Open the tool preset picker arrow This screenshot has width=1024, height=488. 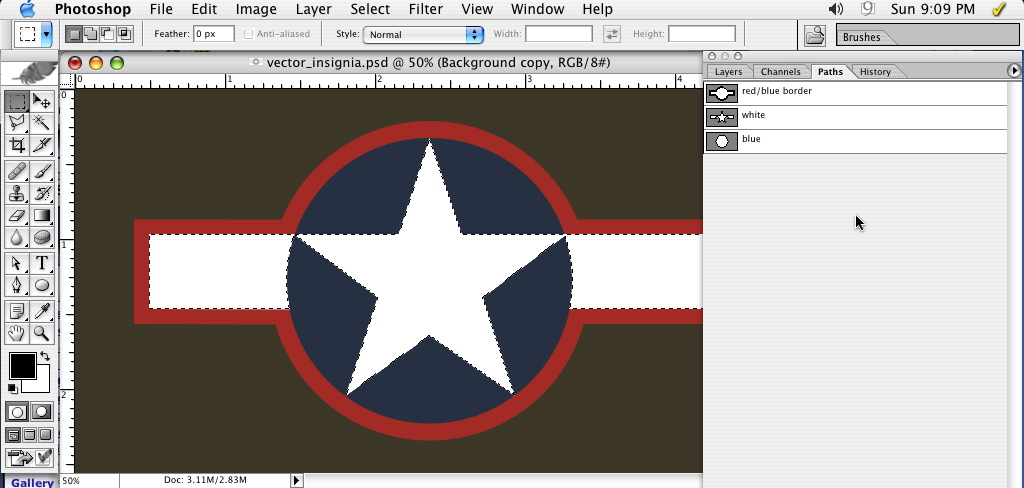tap(46, 35)
